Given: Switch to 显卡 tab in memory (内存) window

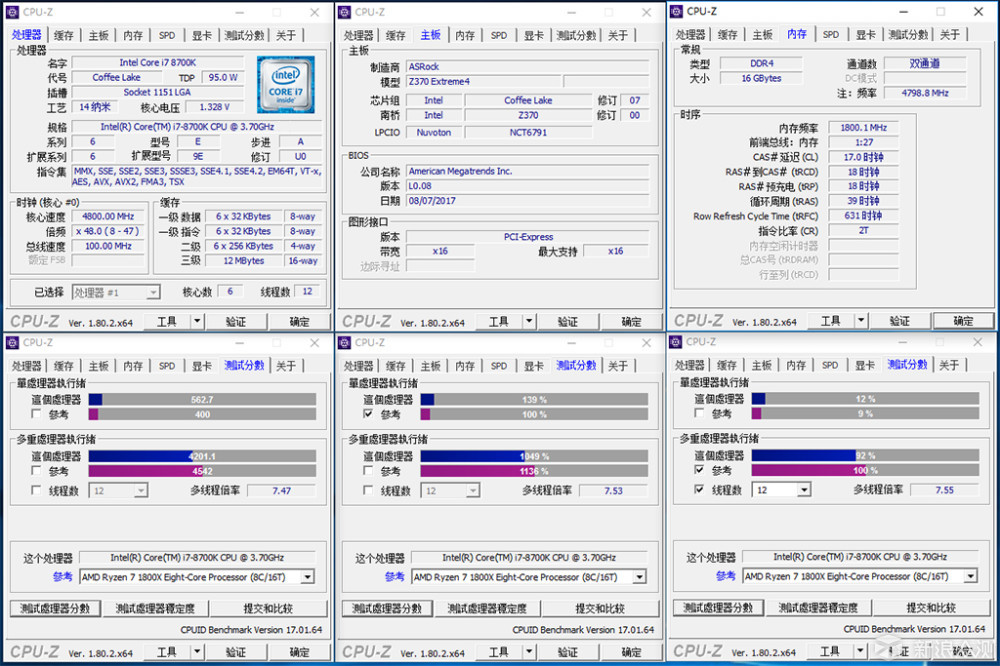Looking at the screenshot, I should 865,35.
